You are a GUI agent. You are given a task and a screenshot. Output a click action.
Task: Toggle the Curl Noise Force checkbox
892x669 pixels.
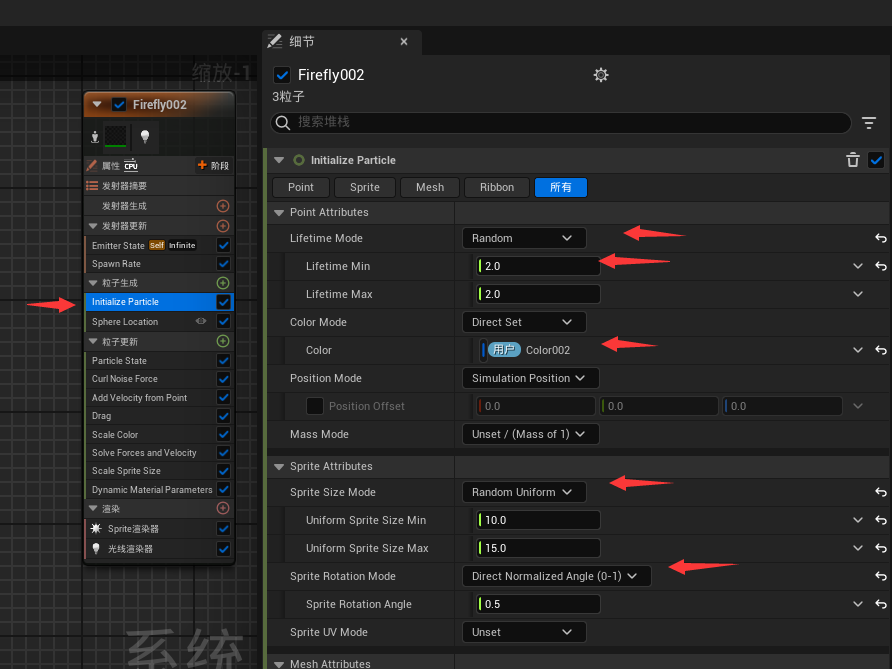tap(224, 379)
